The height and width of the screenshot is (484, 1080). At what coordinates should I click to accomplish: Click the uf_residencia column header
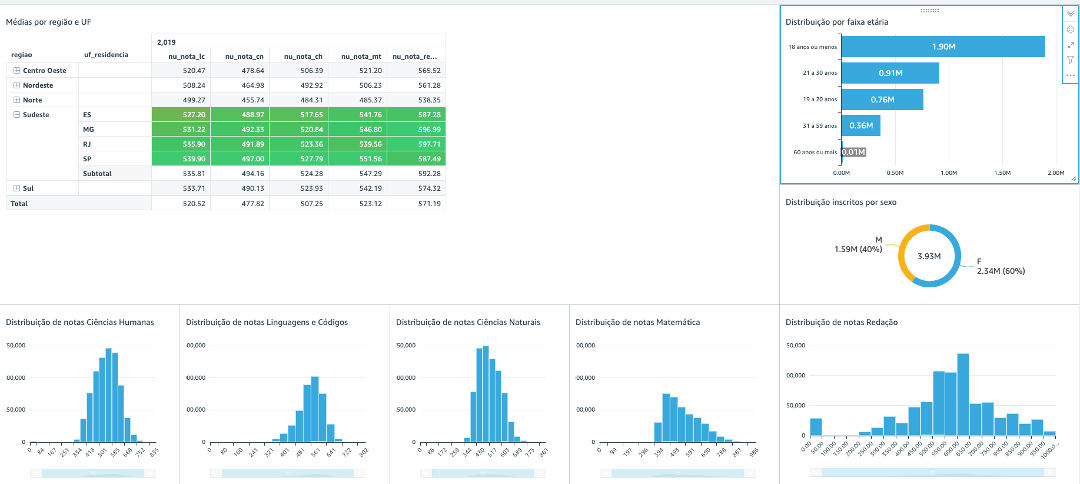click(105, 54)
